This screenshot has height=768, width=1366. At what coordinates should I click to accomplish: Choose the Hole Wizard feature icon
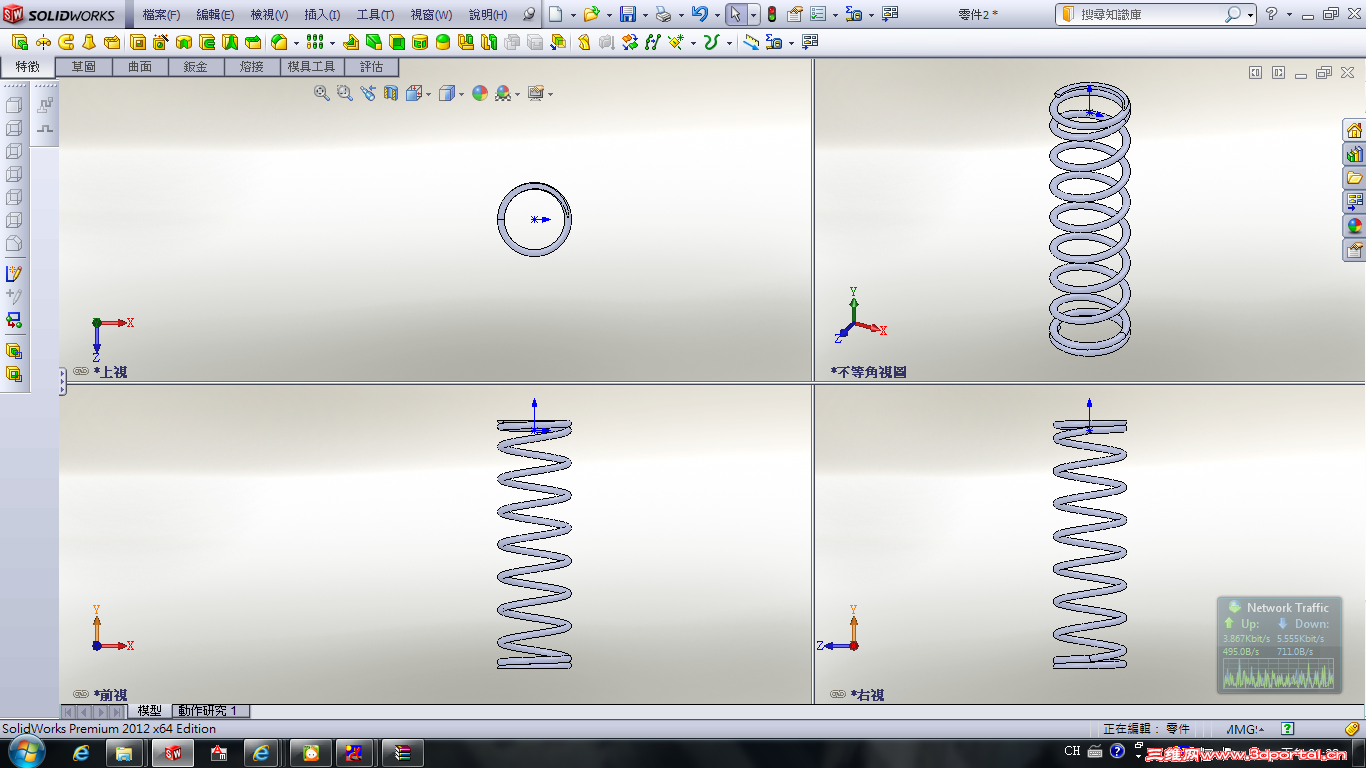pos(161,42)
